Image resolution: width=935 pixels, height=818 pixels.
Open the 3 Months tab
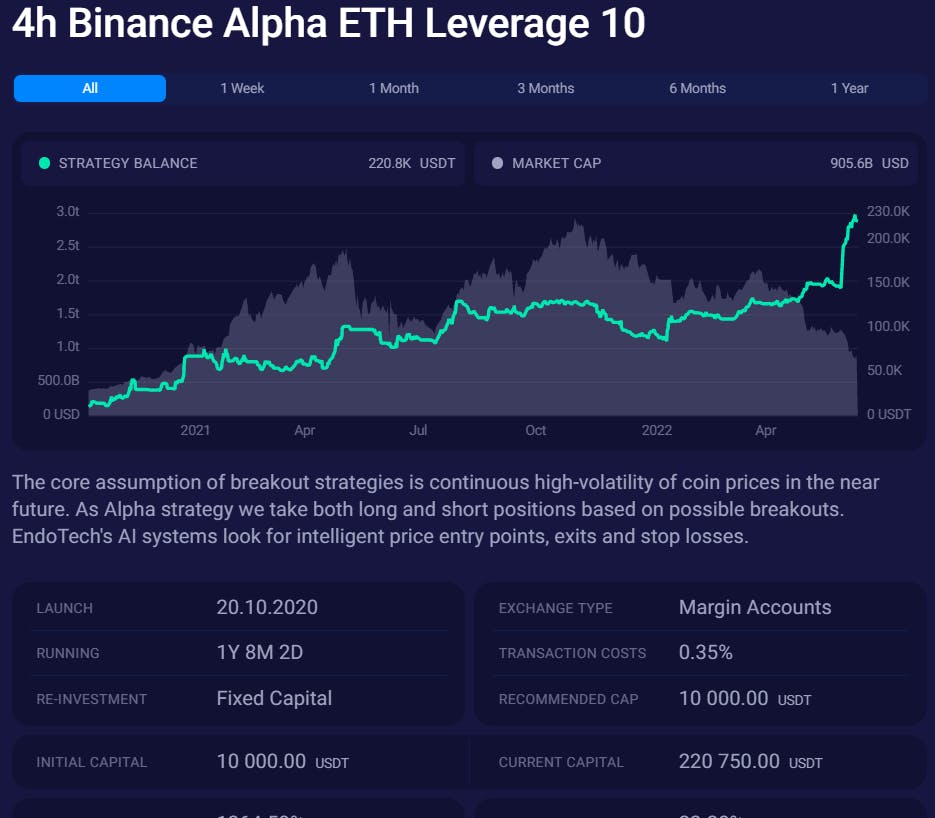pos(546,88)
